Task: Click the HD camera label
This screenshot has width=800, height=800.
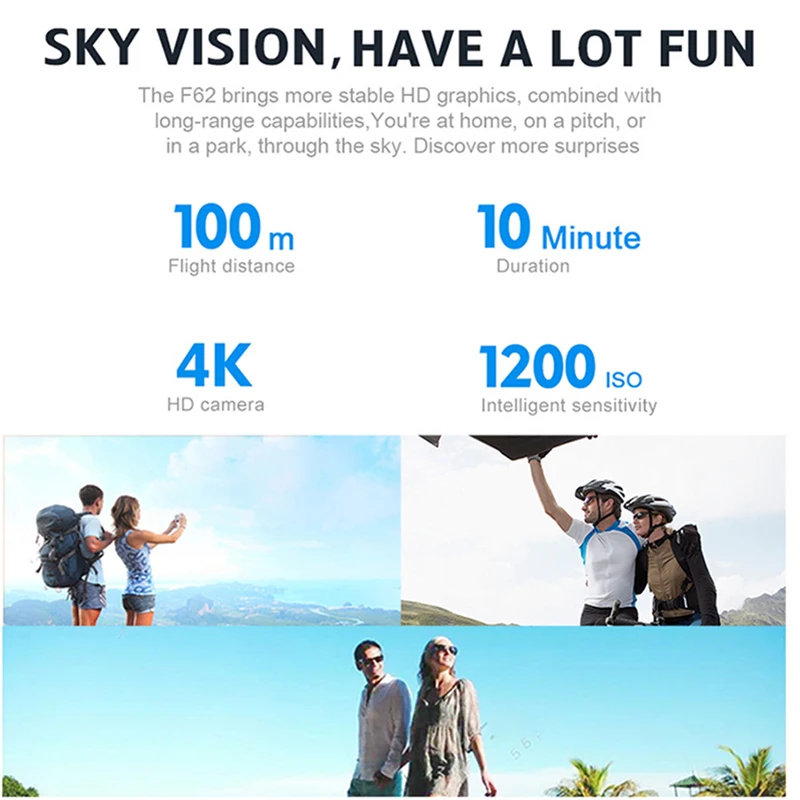Action: [x=216, y=405]
